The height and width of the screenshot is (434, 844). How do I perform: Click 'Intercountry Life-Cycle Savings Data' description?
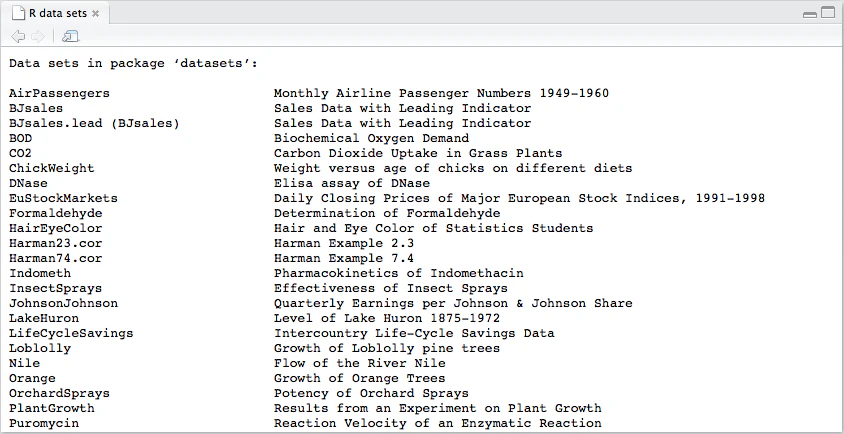point(414,333)
